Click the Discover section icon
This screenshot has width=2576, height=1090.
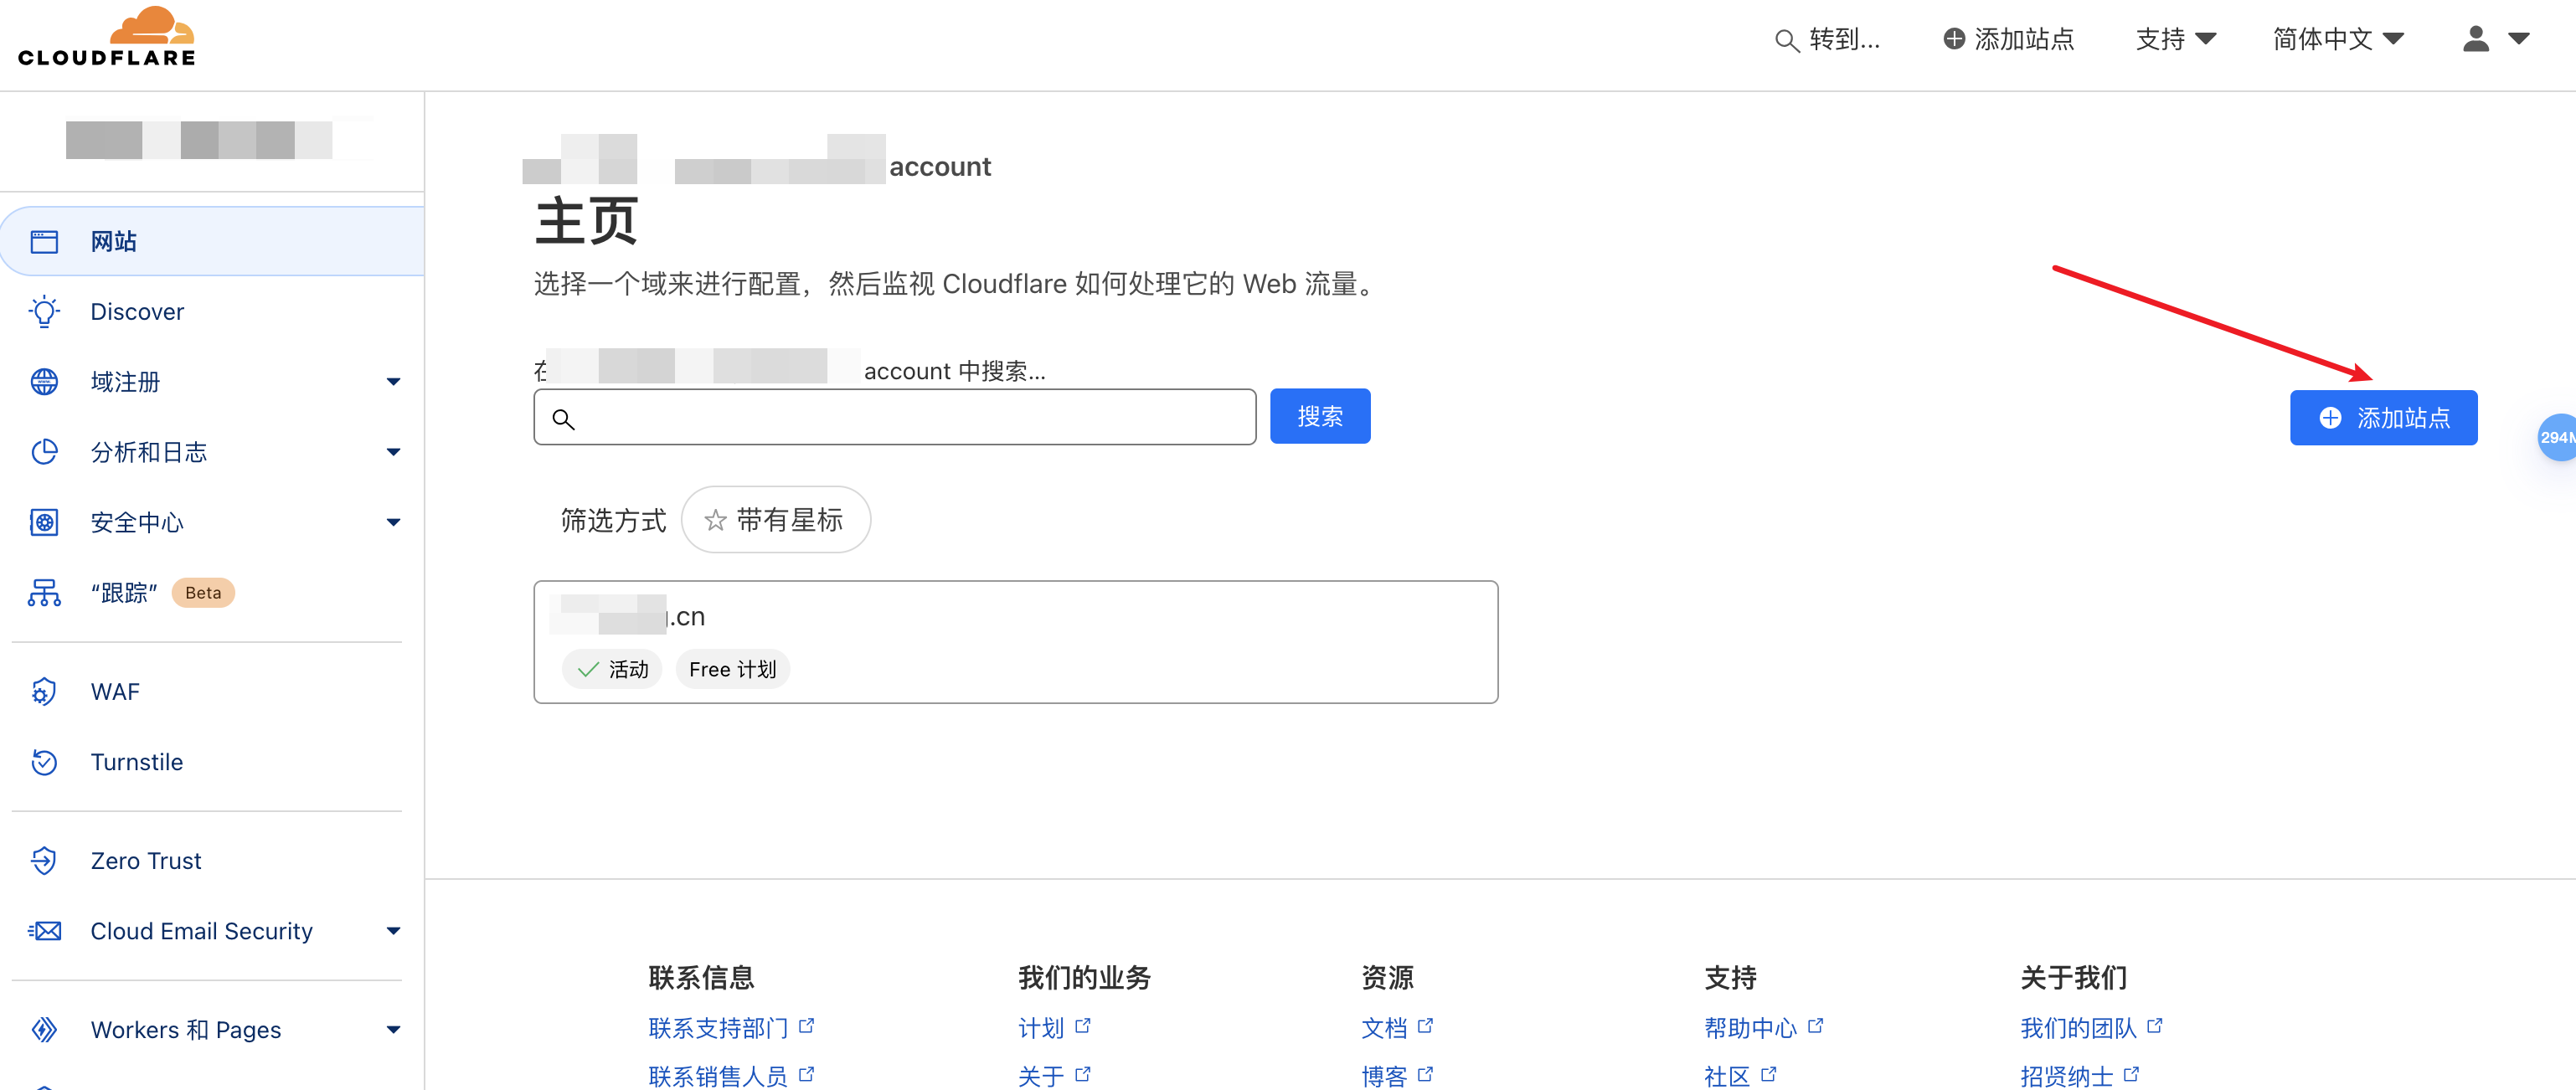pos(44,311)
